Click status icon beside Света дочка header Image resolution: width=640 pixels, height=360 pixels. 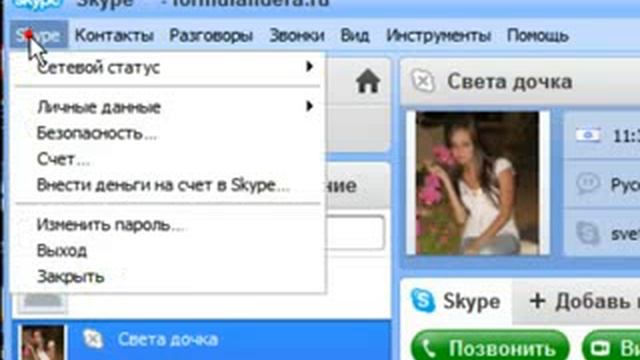(423, 81)
